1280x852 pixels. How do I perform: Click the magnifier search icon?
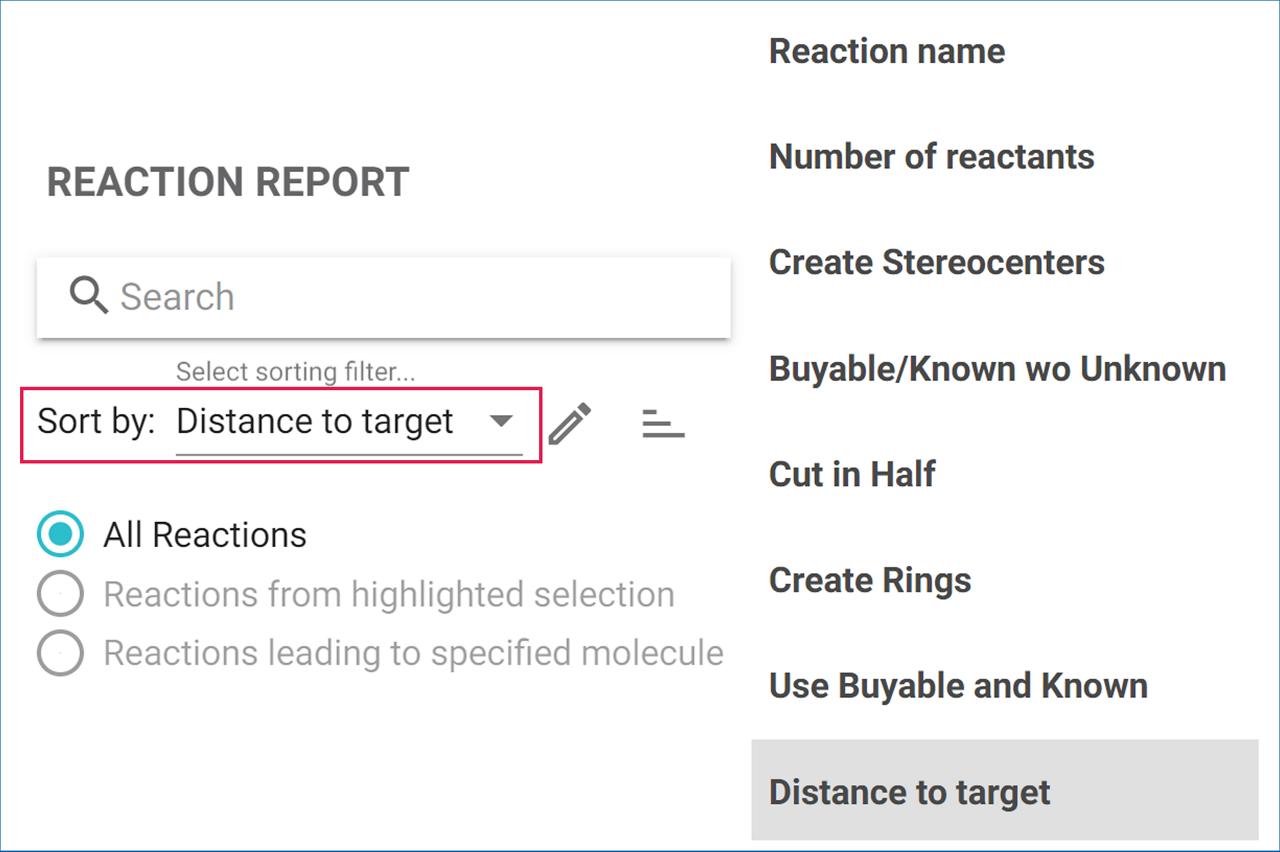89,296
